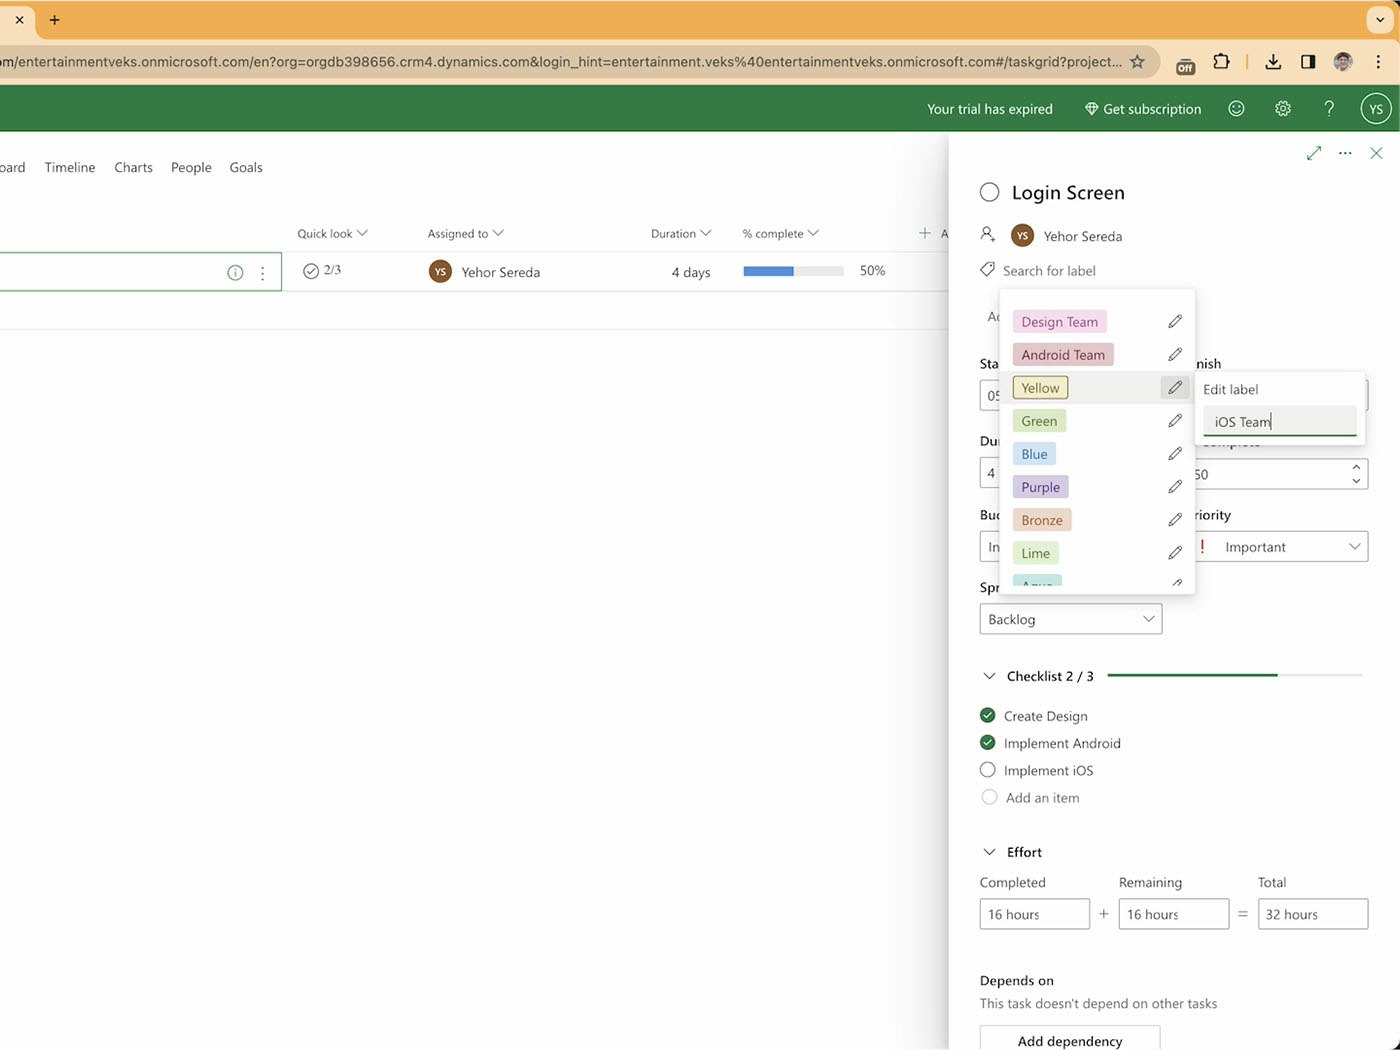Click Add an item in the checklist
The image size is (1400, 1050).
tap(1043, 797)
